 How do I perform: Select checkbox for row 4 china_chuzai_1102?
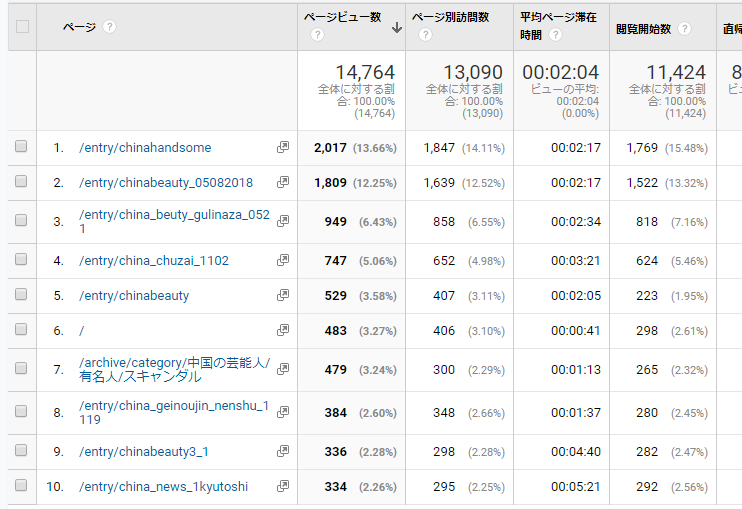click(x=21, y=259)
